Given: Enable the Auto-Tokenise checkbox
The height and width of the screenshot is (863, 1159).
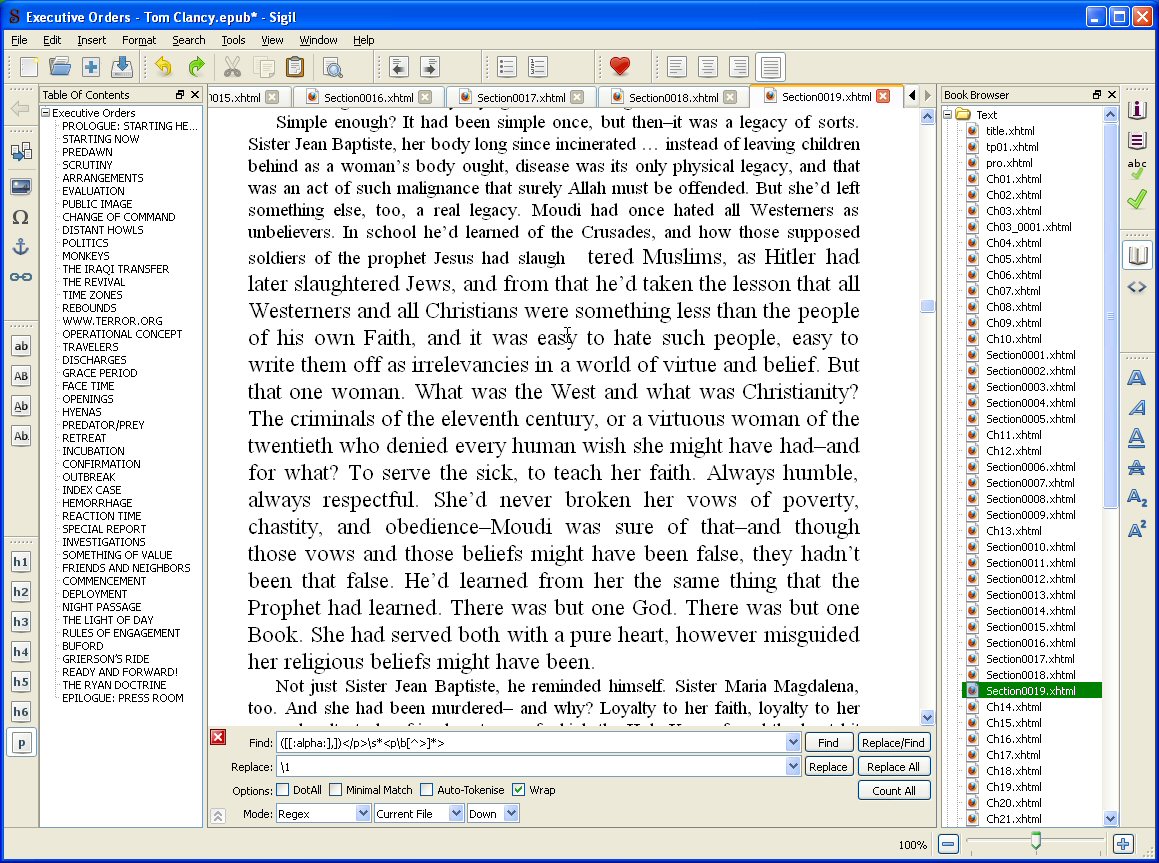Looking at the screenshot, I should pos(426,790).
